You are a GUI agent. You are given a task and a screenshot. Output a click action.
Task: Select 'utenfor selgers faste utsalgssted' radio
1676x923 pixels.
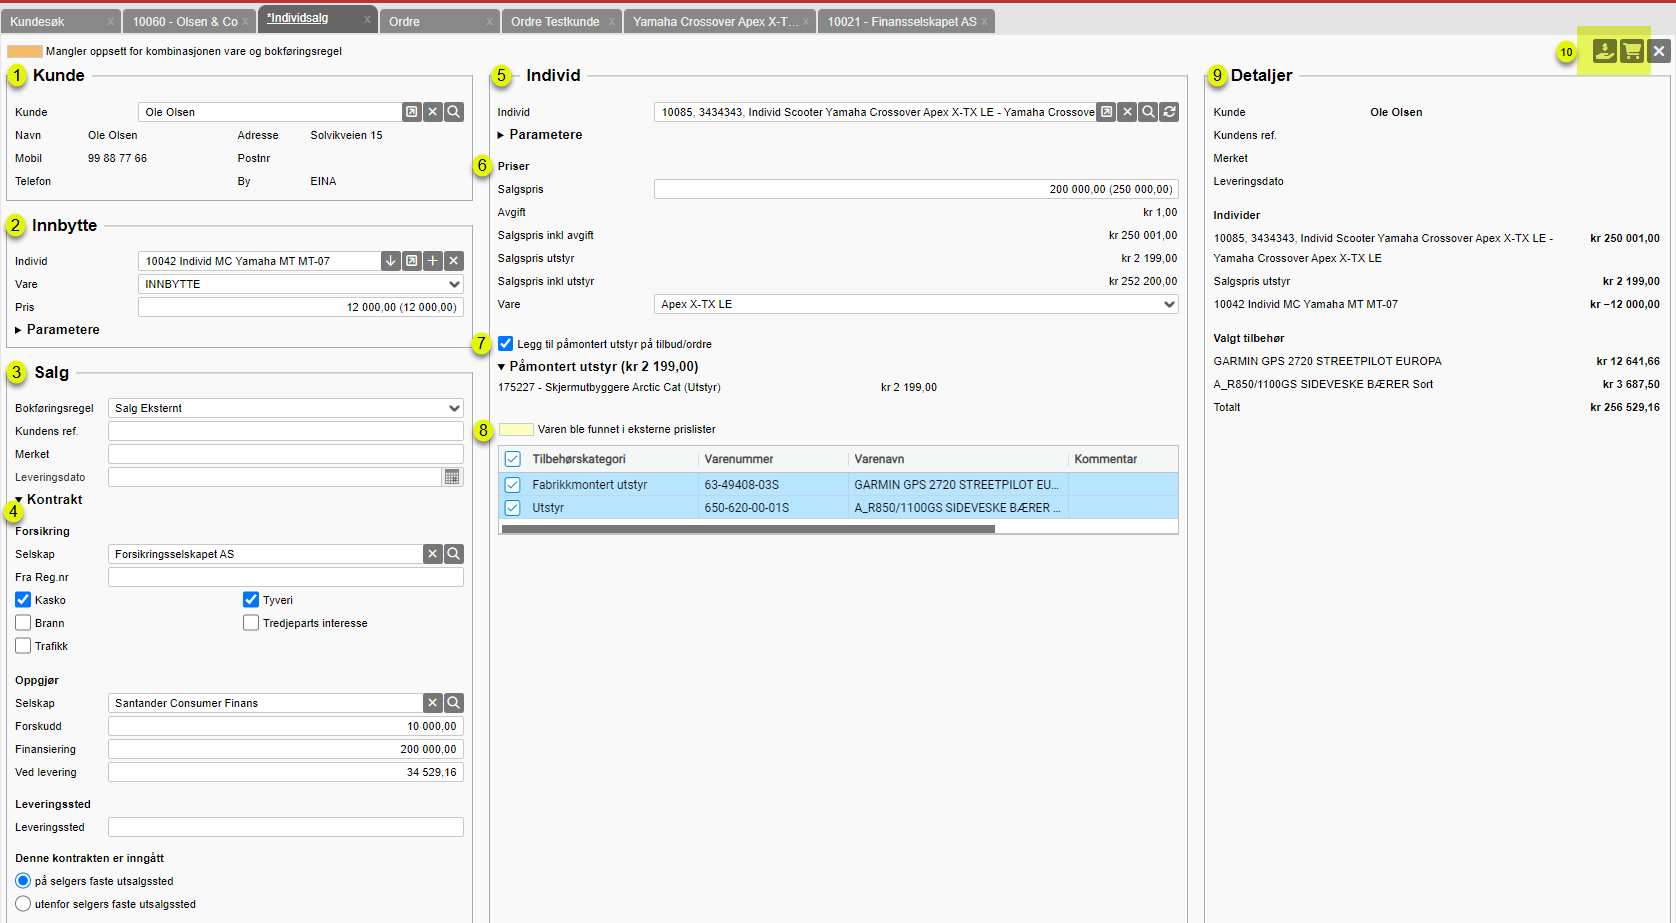(23, 904)
